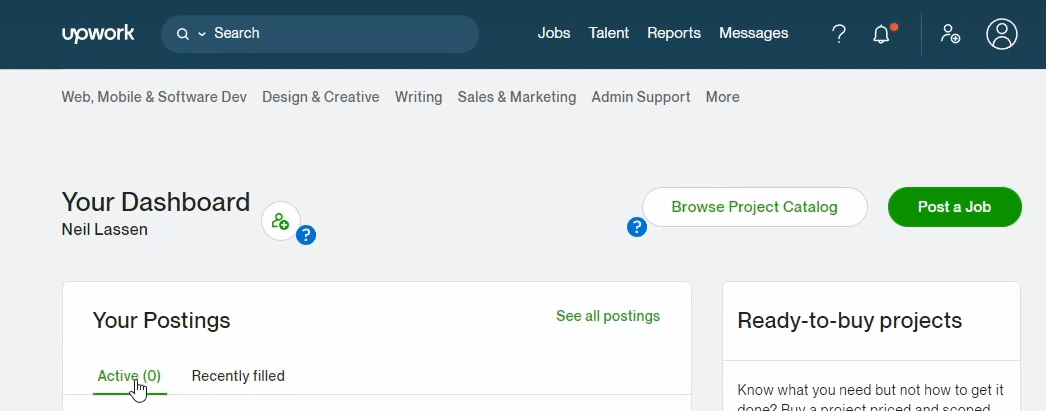Expand the search type dropdown chevron

pyautogui.click(x=202, y=34)
